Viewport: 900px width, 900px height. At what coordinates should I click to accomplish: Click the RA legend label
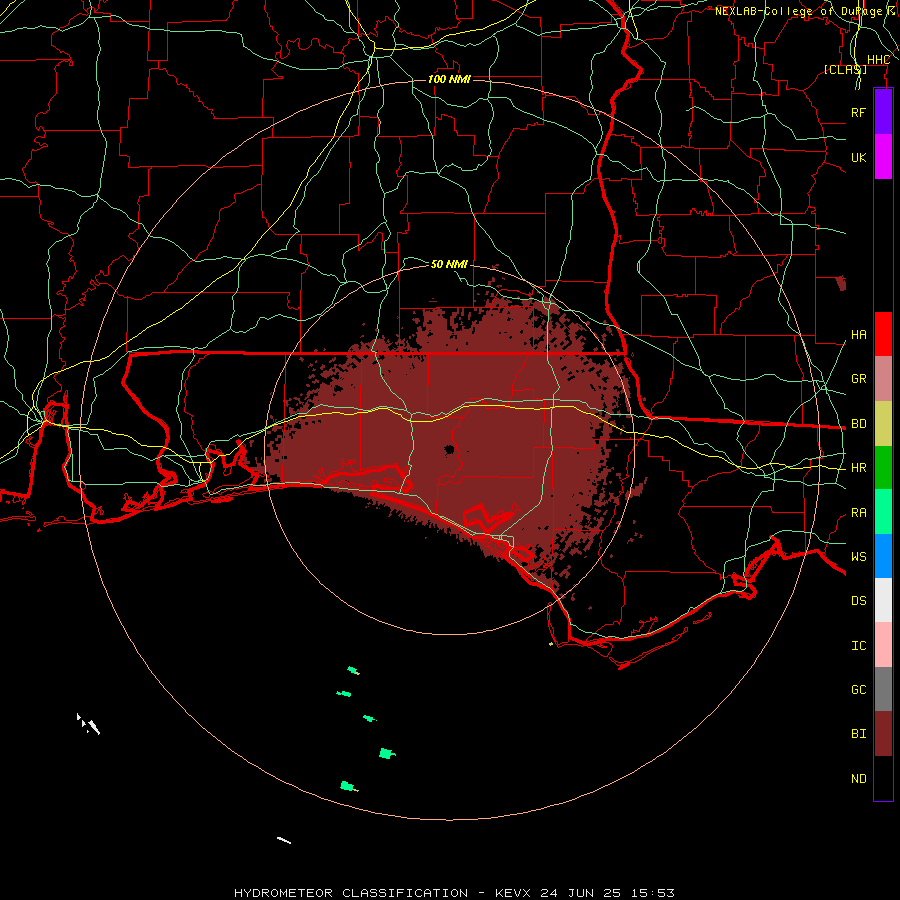pos(858,512)
